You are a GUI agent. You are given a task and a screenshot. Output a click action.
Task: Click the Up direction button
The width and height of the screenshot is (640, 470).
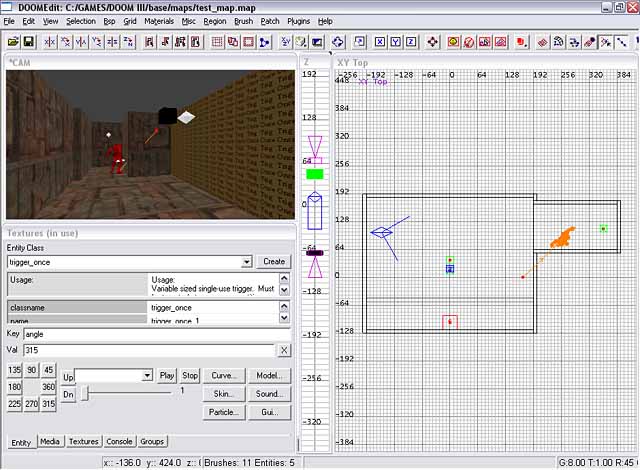click(x=68, y=377)
